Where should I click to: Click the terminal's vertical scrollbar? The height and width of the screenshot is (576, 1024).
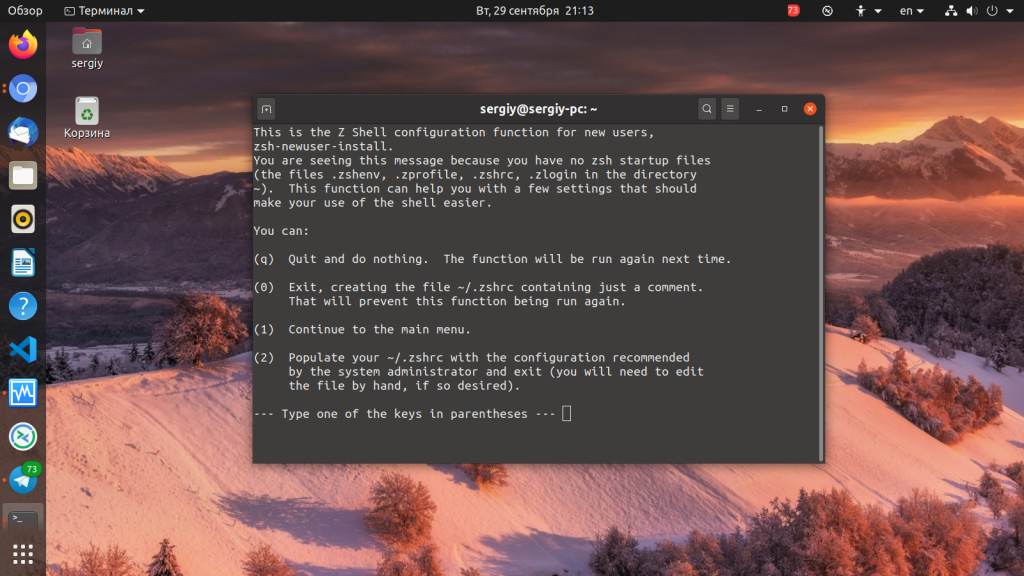tap(821, 290)
